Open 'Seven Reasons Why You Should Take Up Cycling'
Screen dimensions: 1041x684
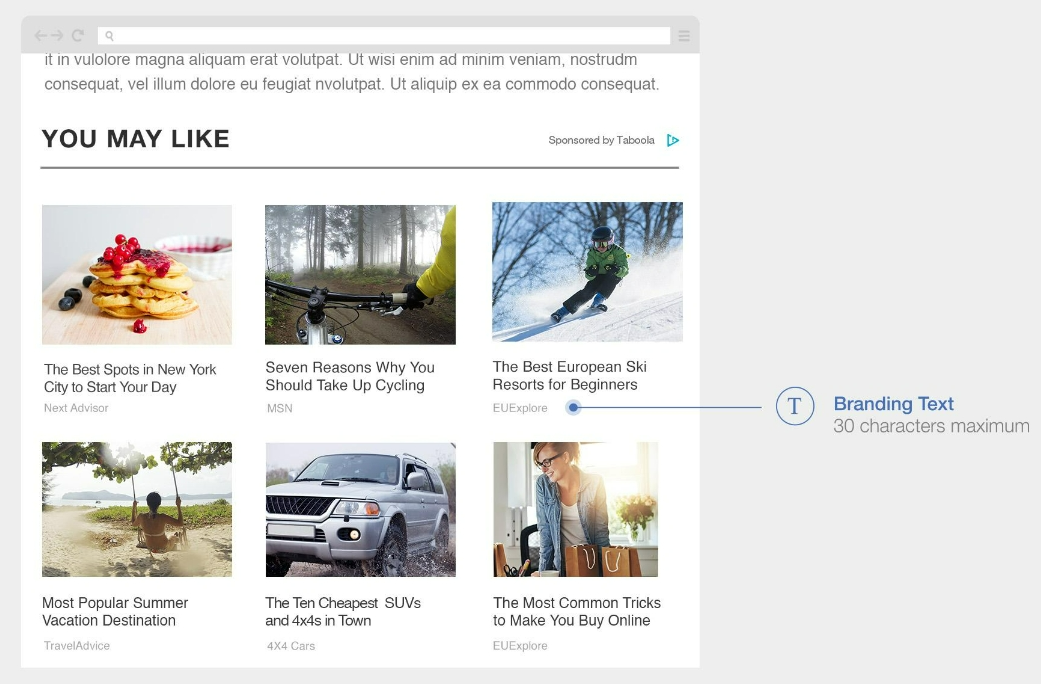tap(350, 376)
